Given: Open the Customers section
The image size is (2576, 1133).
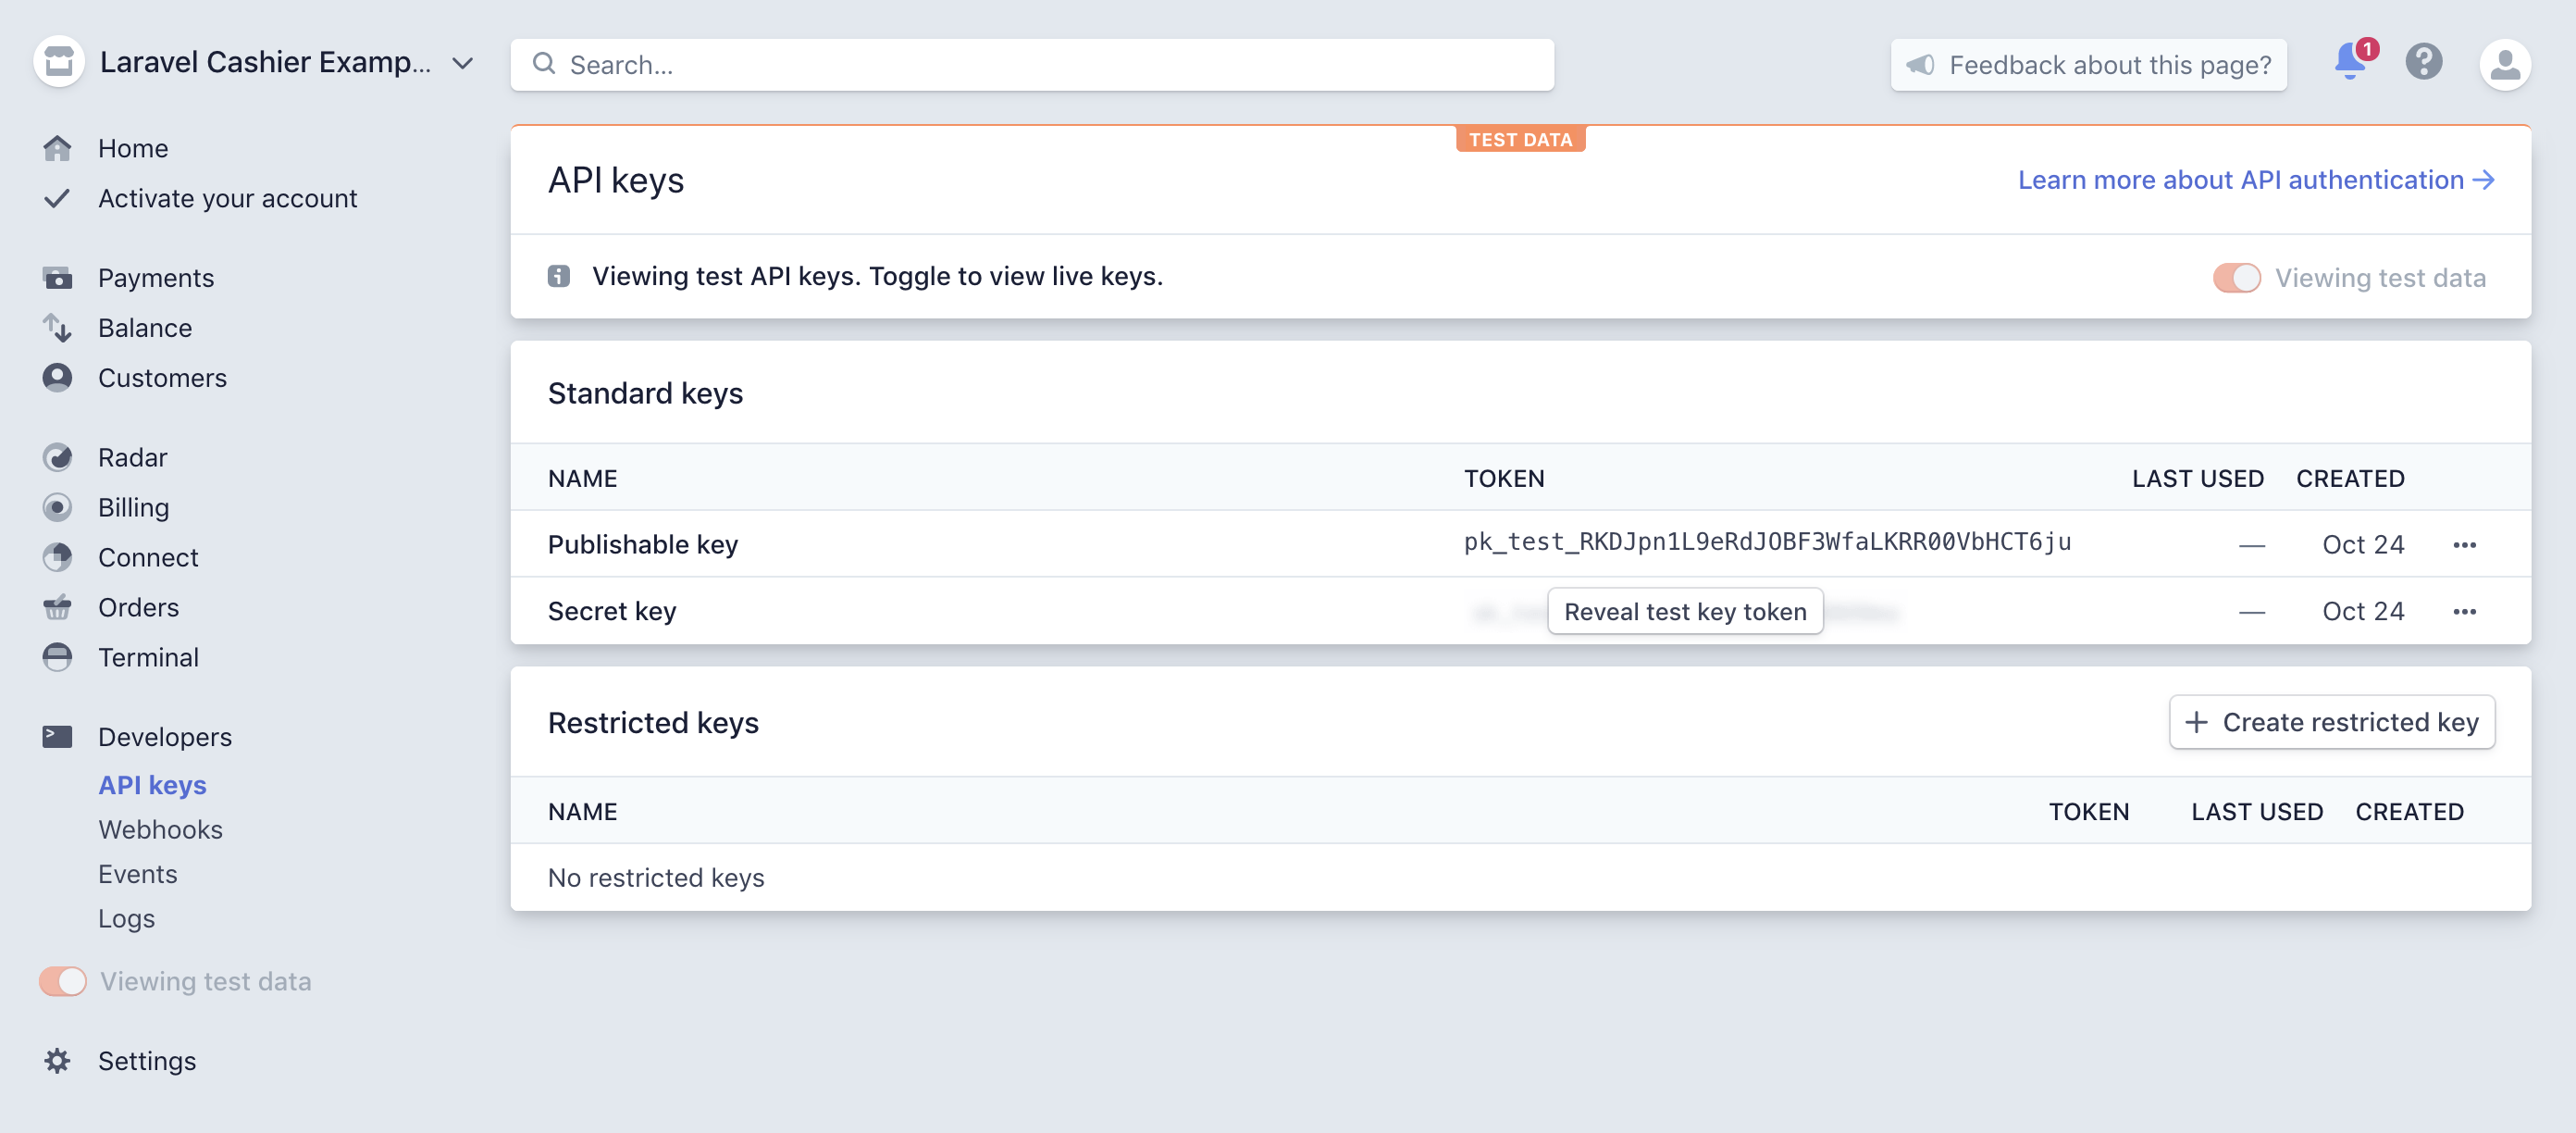Looking at the screenshot, I should (x=162, y=377).
